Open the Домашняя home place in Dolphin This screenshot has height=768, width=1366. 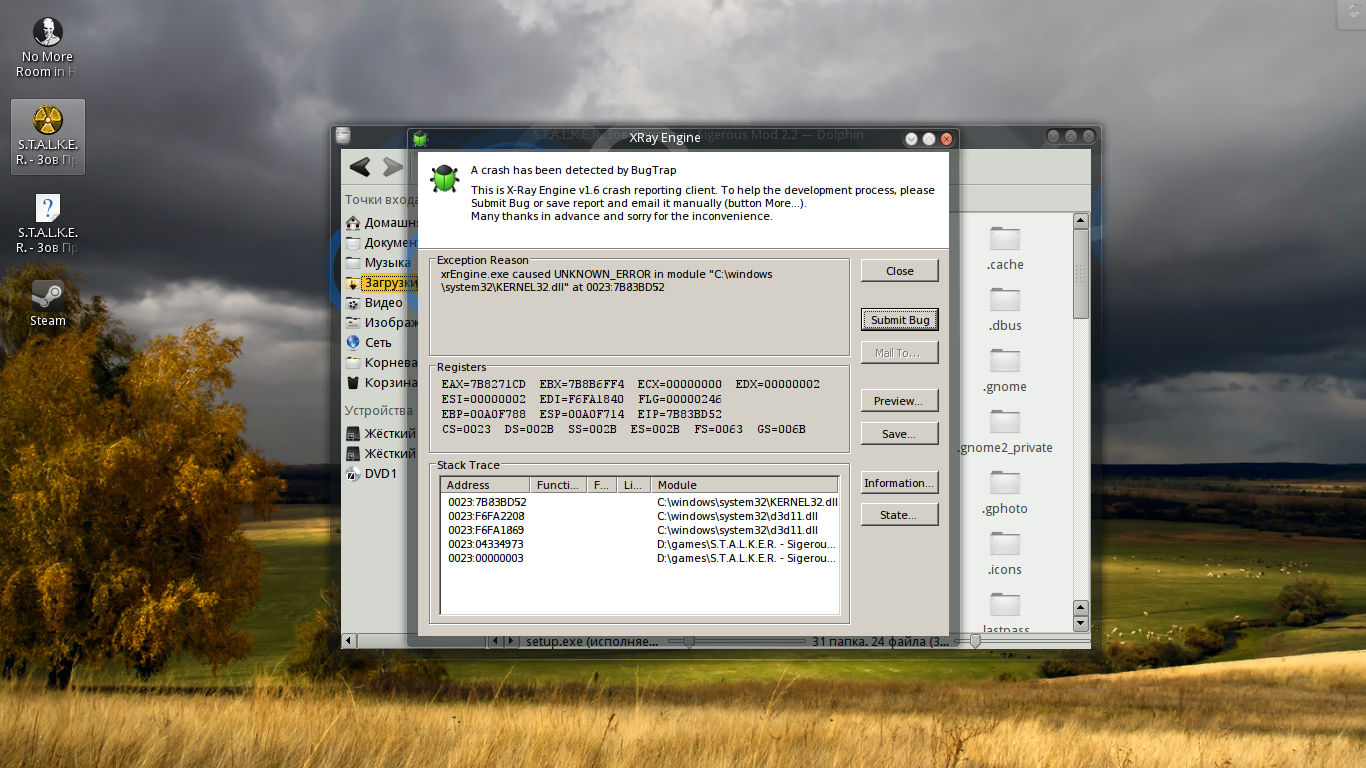(x=382, y=222)
